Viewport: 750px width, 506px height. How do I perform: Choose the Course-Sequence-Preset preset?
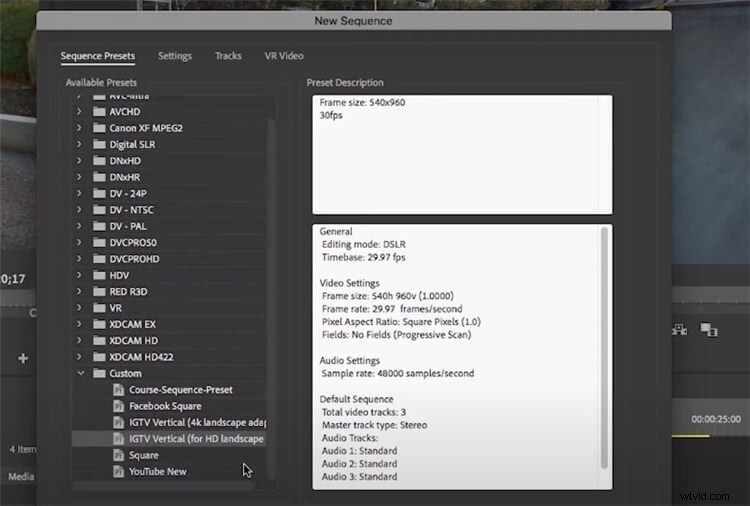pos(181,390)
